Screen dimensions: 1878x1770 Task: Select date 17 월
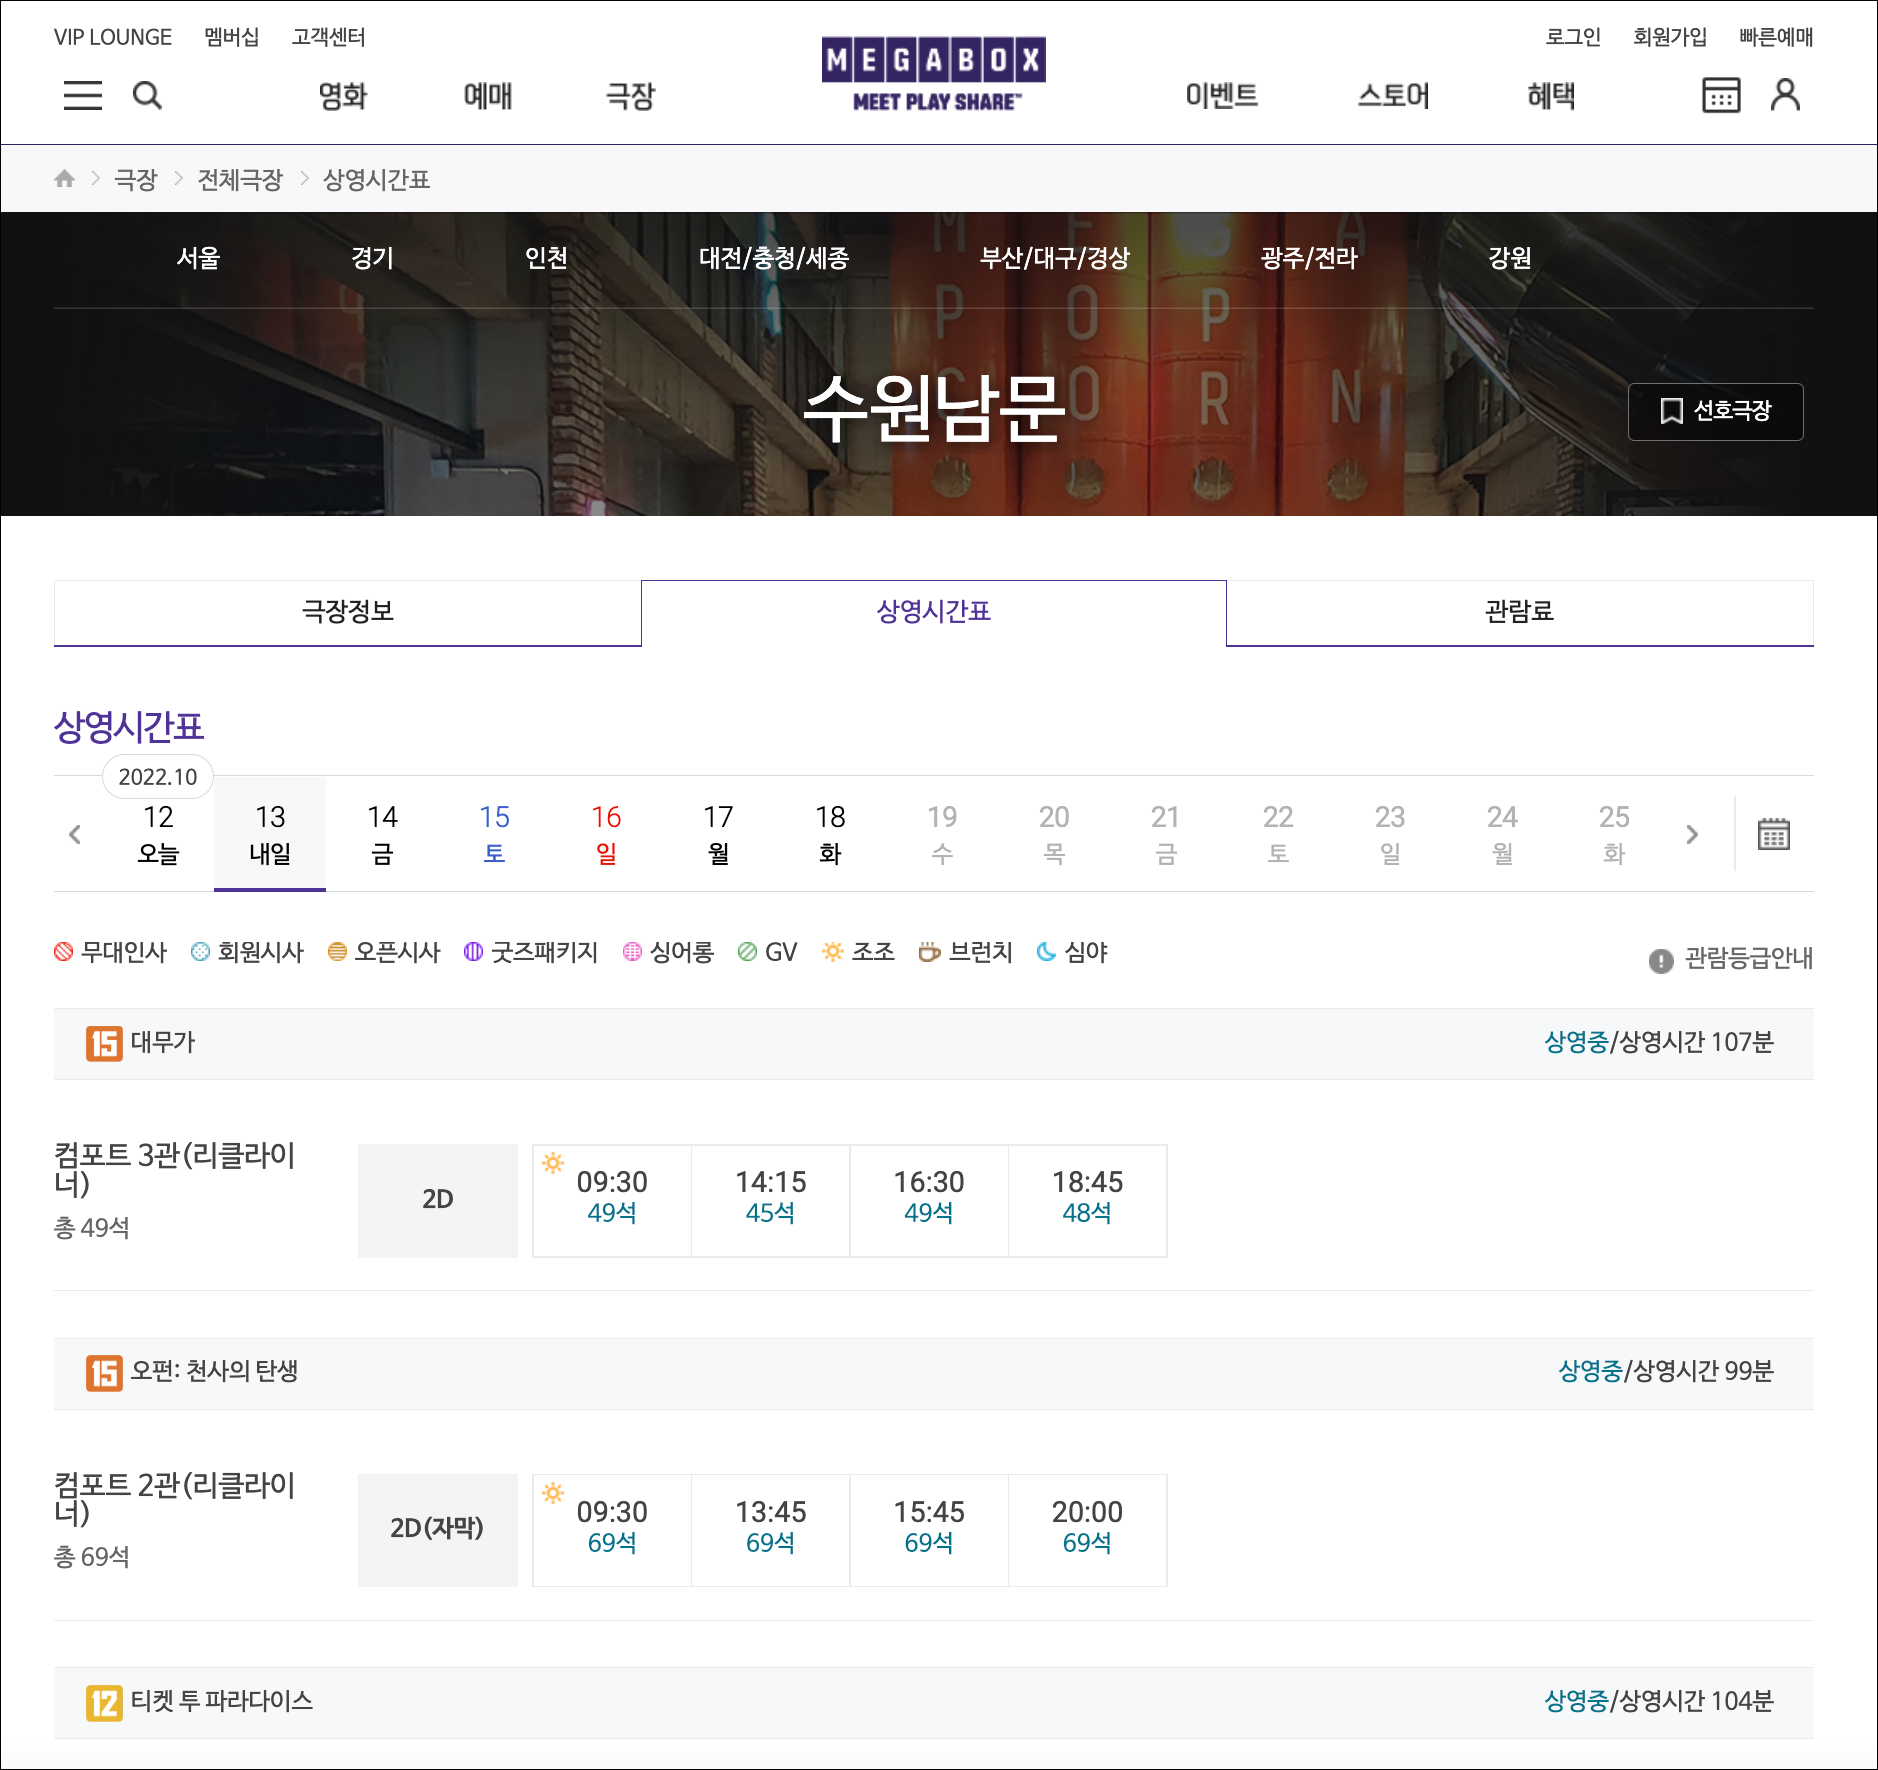click(718, 834)
